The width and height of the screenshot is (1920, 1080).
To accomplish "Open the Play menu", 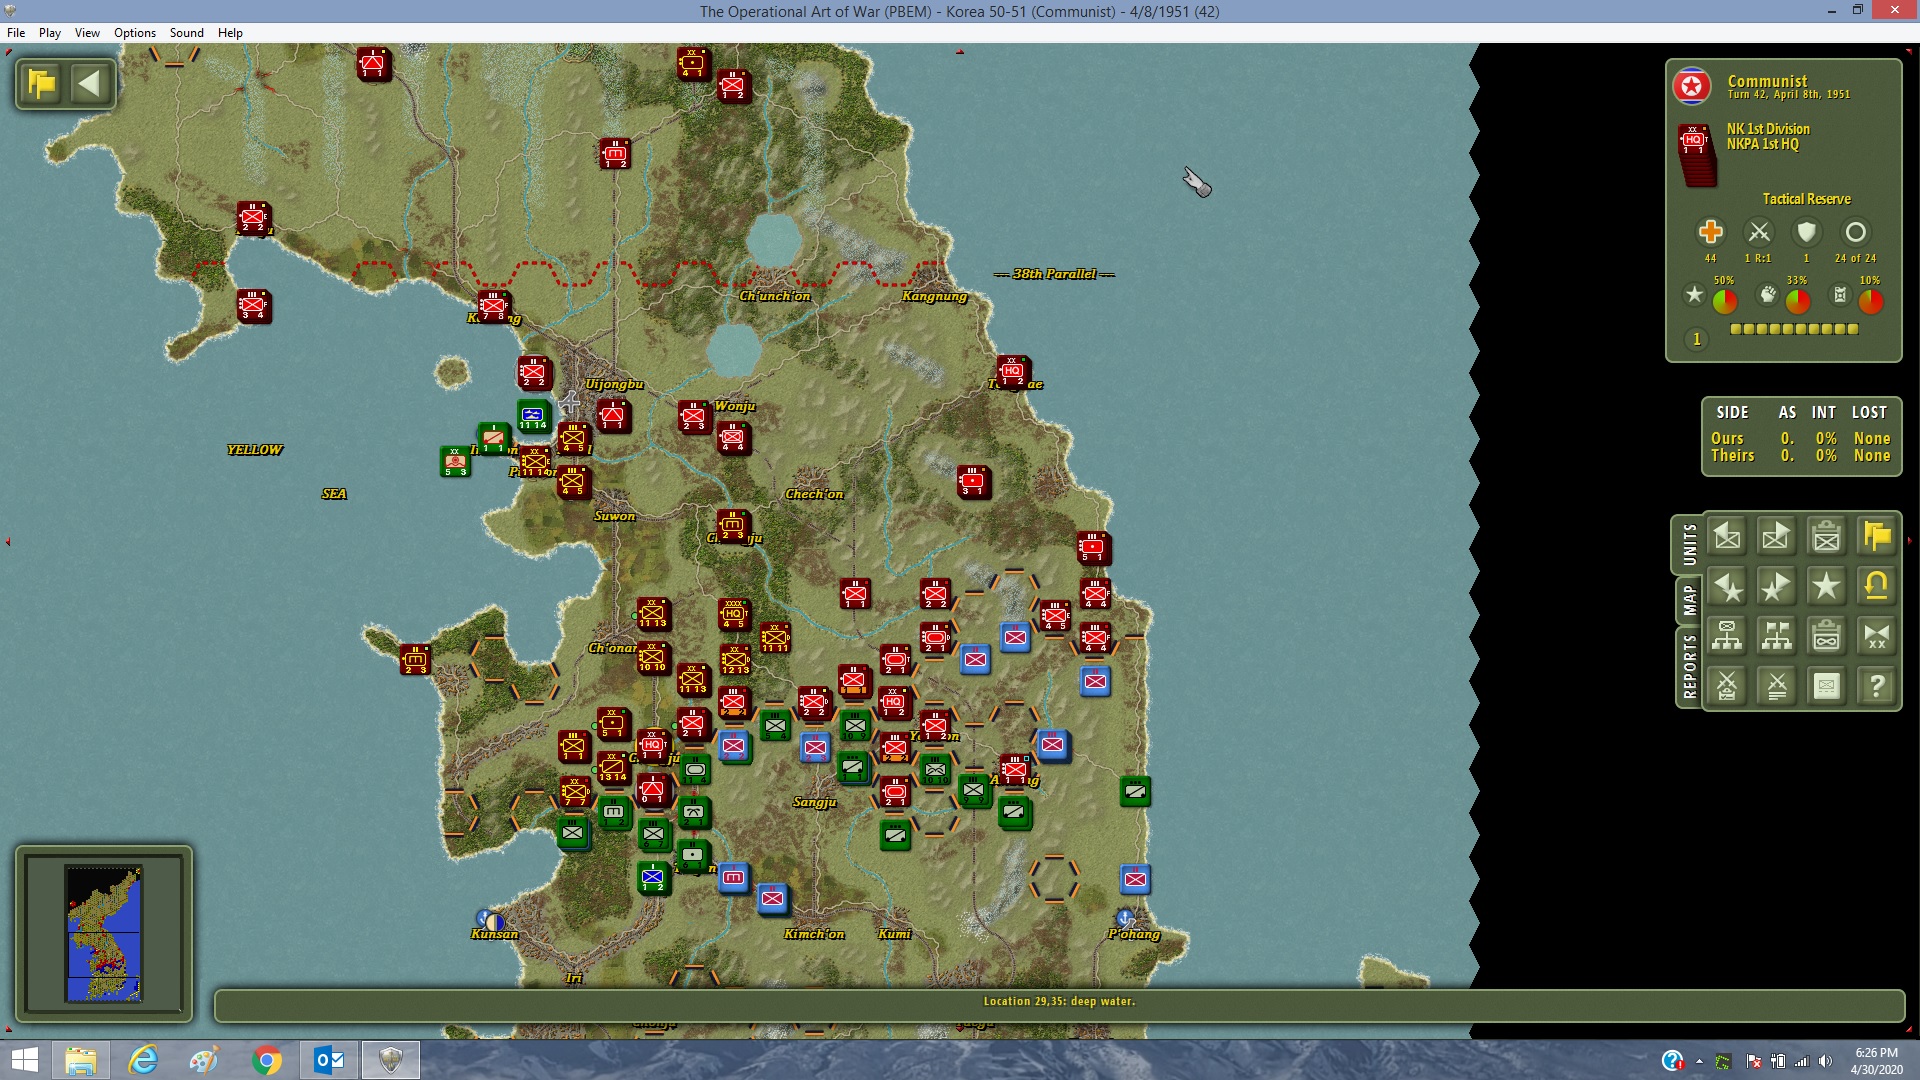I will pos(50,33).
